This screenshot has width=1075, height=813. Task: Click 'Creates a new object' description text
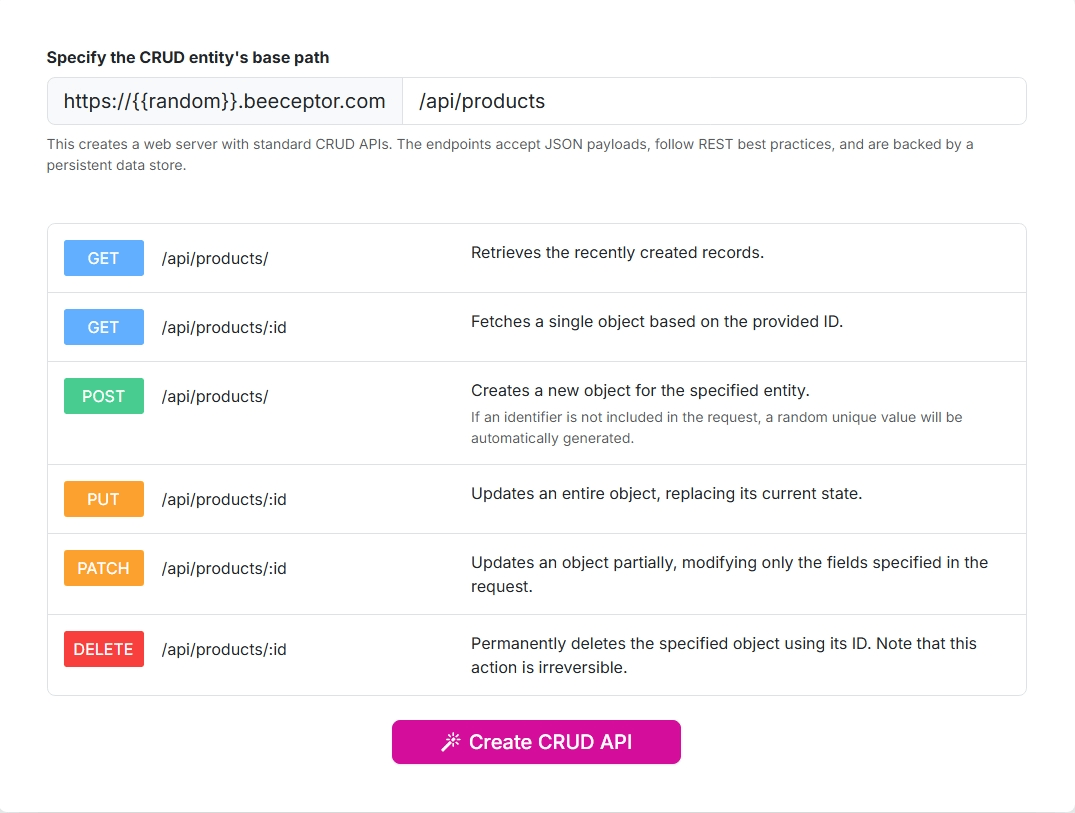tap(640, 390)
